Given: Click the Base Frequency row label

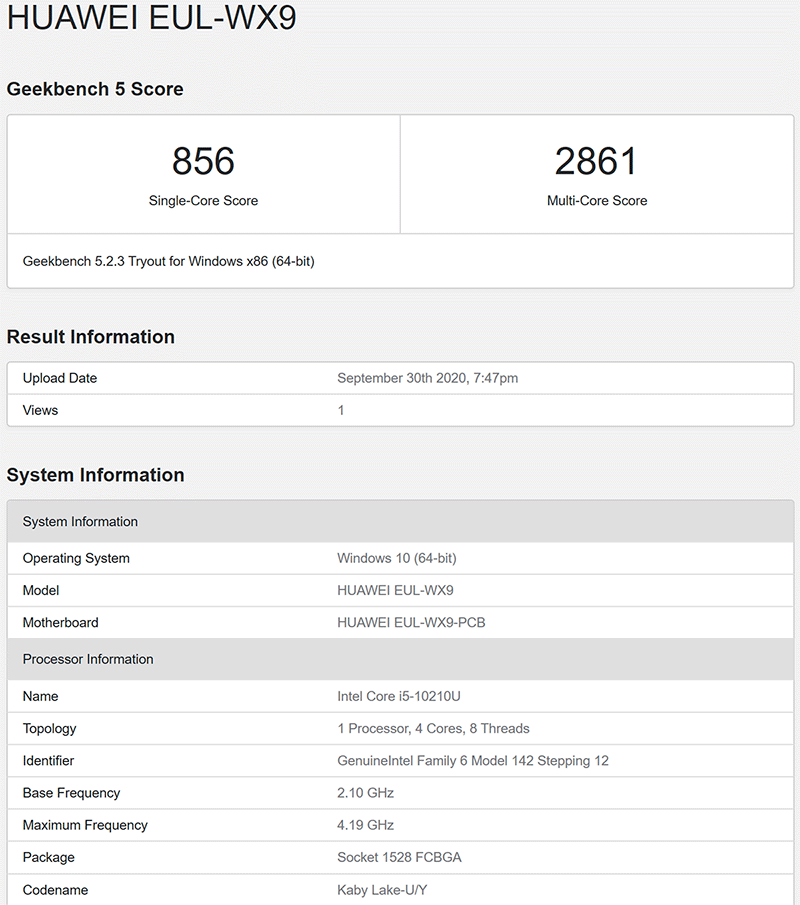Looking at the screenshot, I should pos(72,793).
